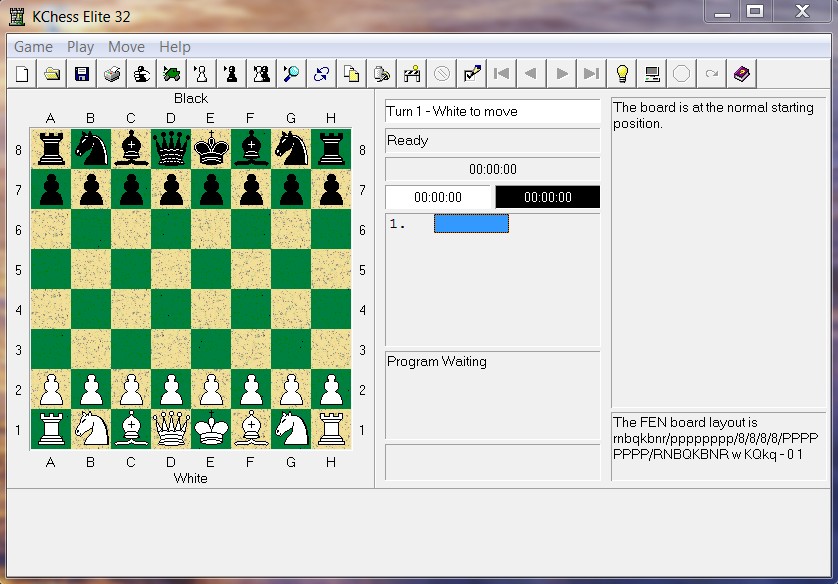Open the Play menu
Image resolution: width=838 pixels, height=584 pixels.
(x=80, y=47)
